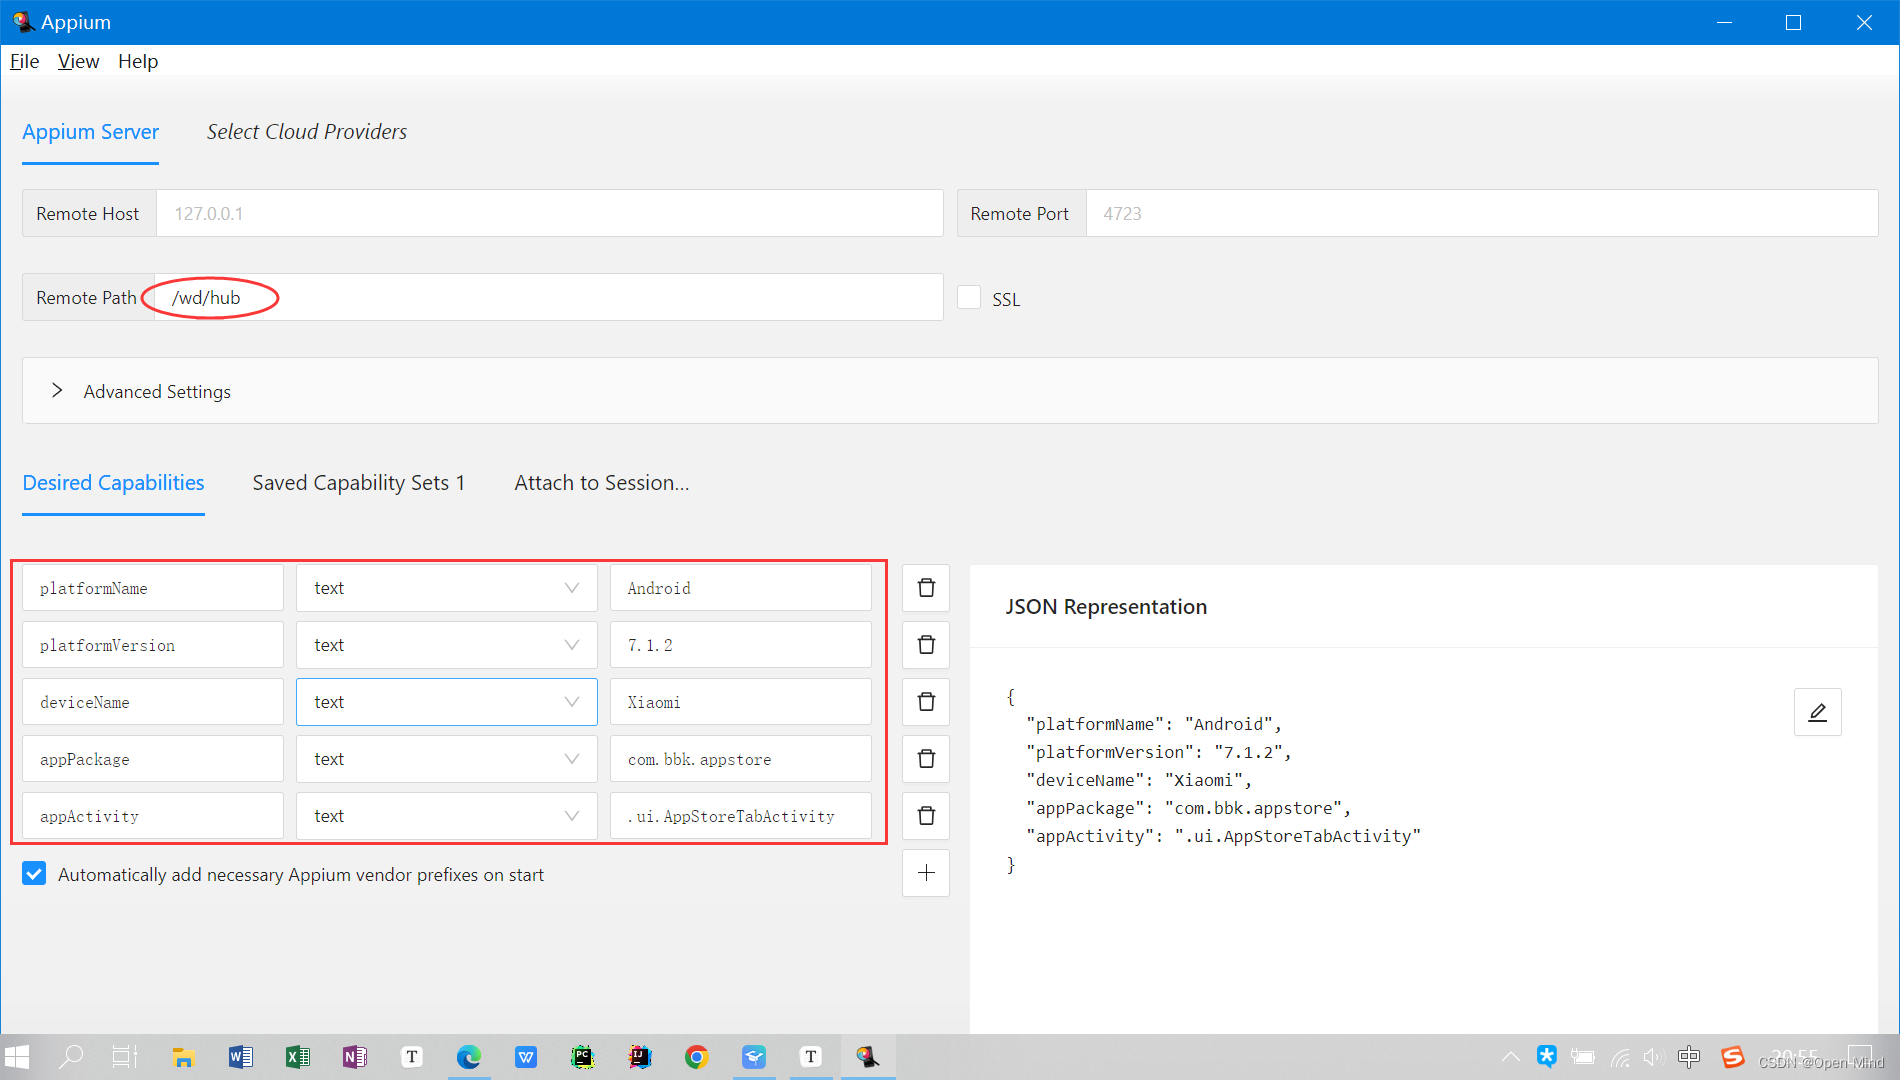
Task: Click the appActivity name field
Action: tap(153, 816)
